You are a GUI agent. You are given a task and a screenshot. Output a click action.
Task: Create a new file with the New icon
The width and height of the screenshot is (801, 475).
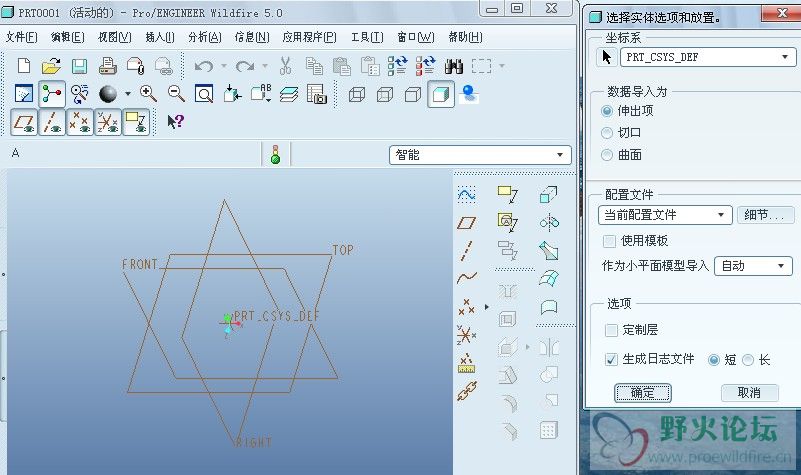[24, 66]
